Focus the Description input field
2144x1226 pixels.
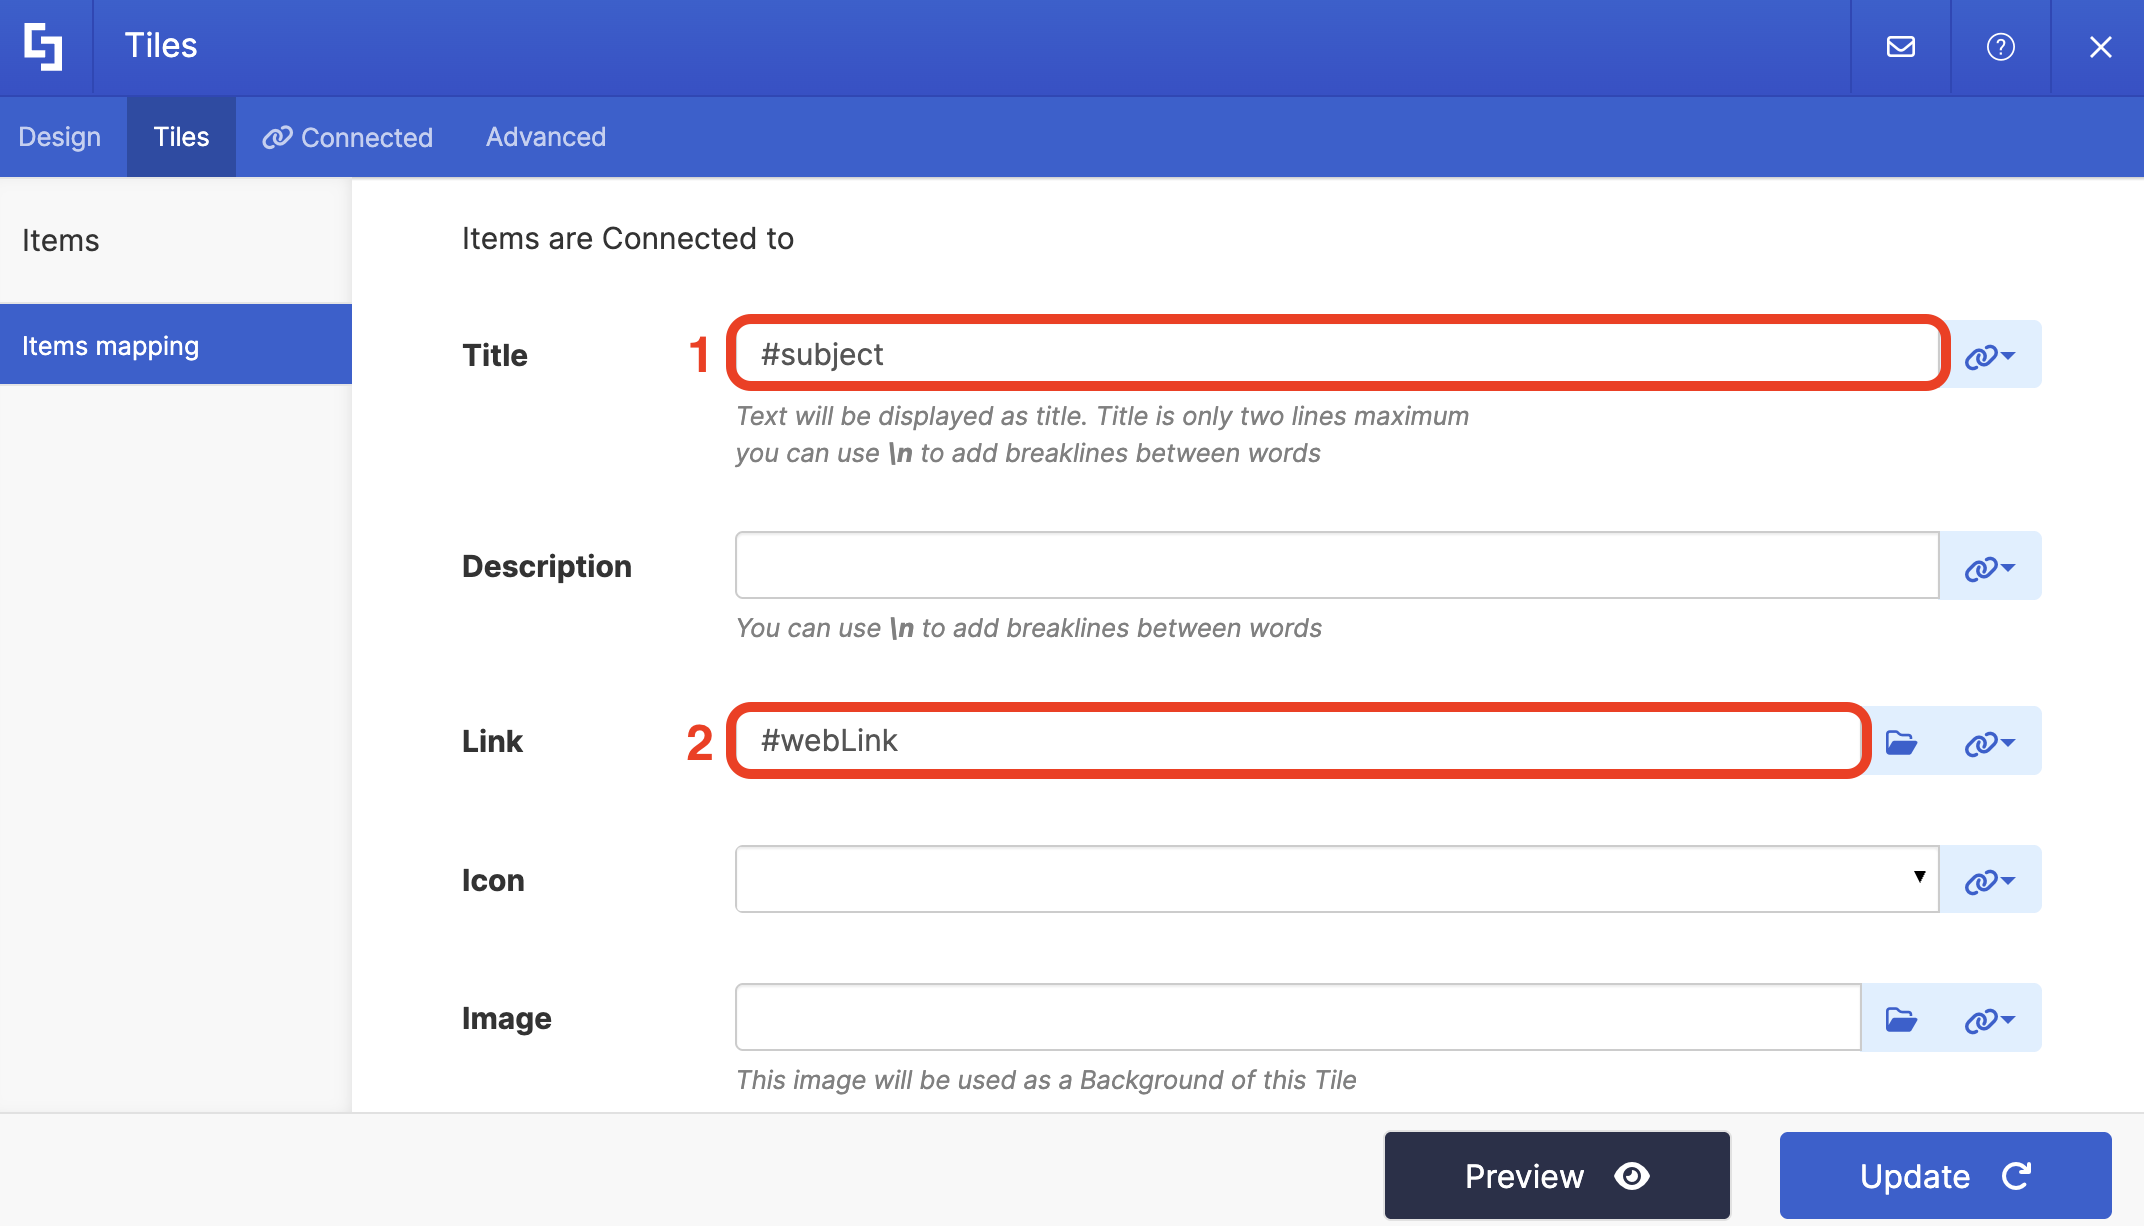[x=1337, y=565]
